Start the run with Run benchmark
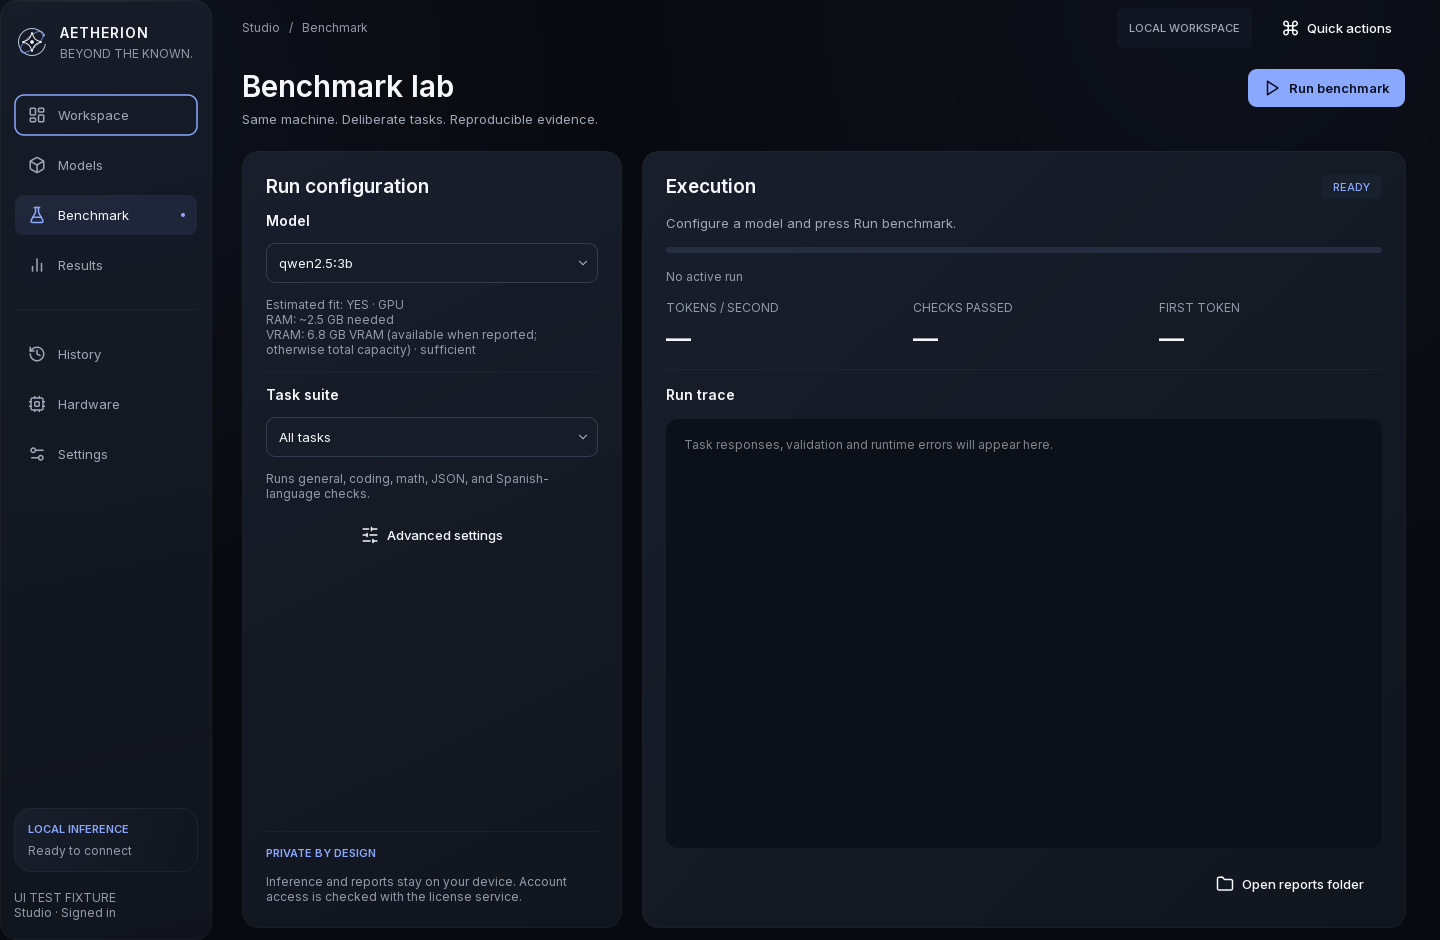This screenshot has height=940, width=1440. click(x=1326, y=88)
